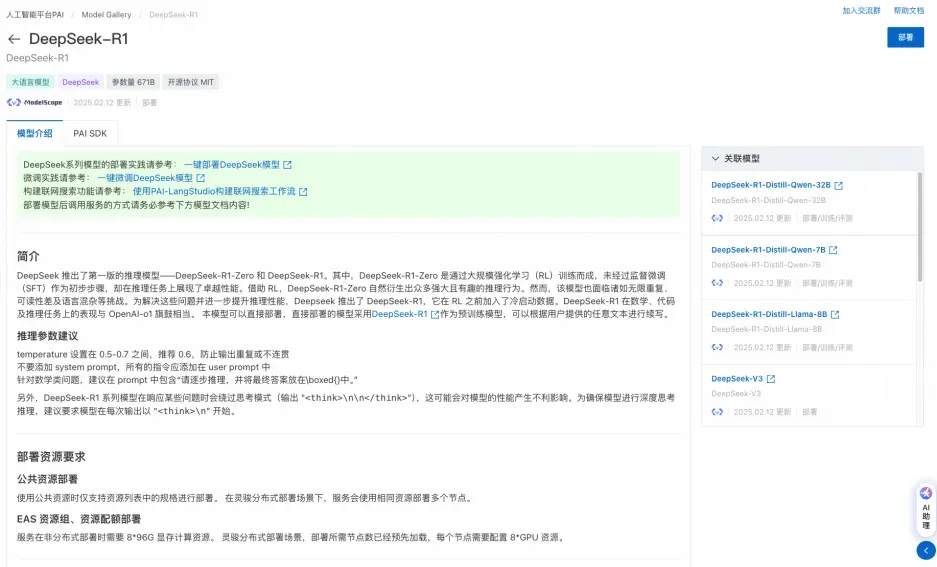Open external icon beside DeepSeek-R1-Distill-Qwen-32B

click(x=838, y=186)
